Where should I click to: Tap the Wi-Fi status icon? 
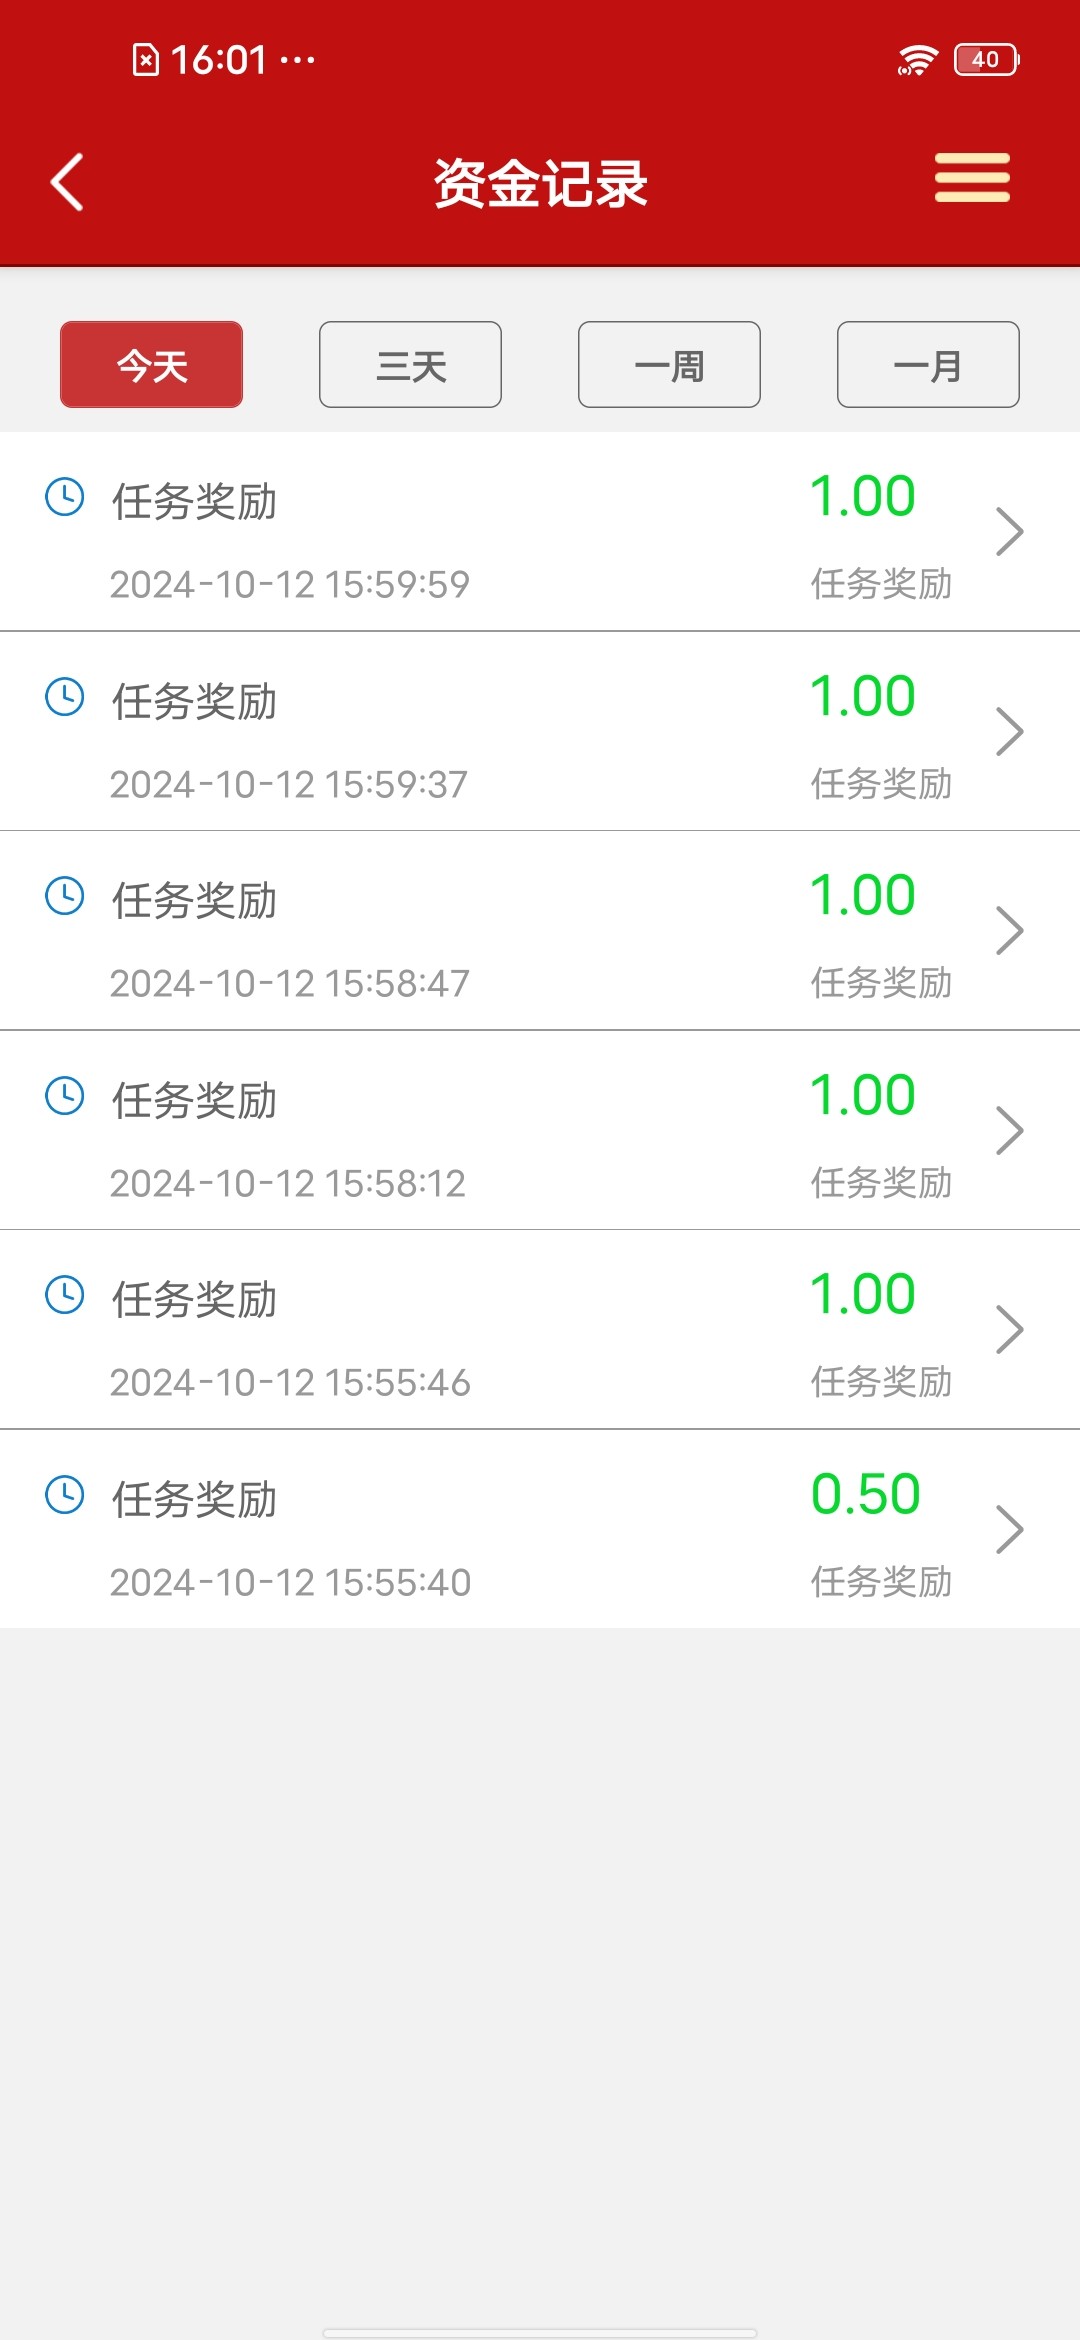[x=917, y=60]
